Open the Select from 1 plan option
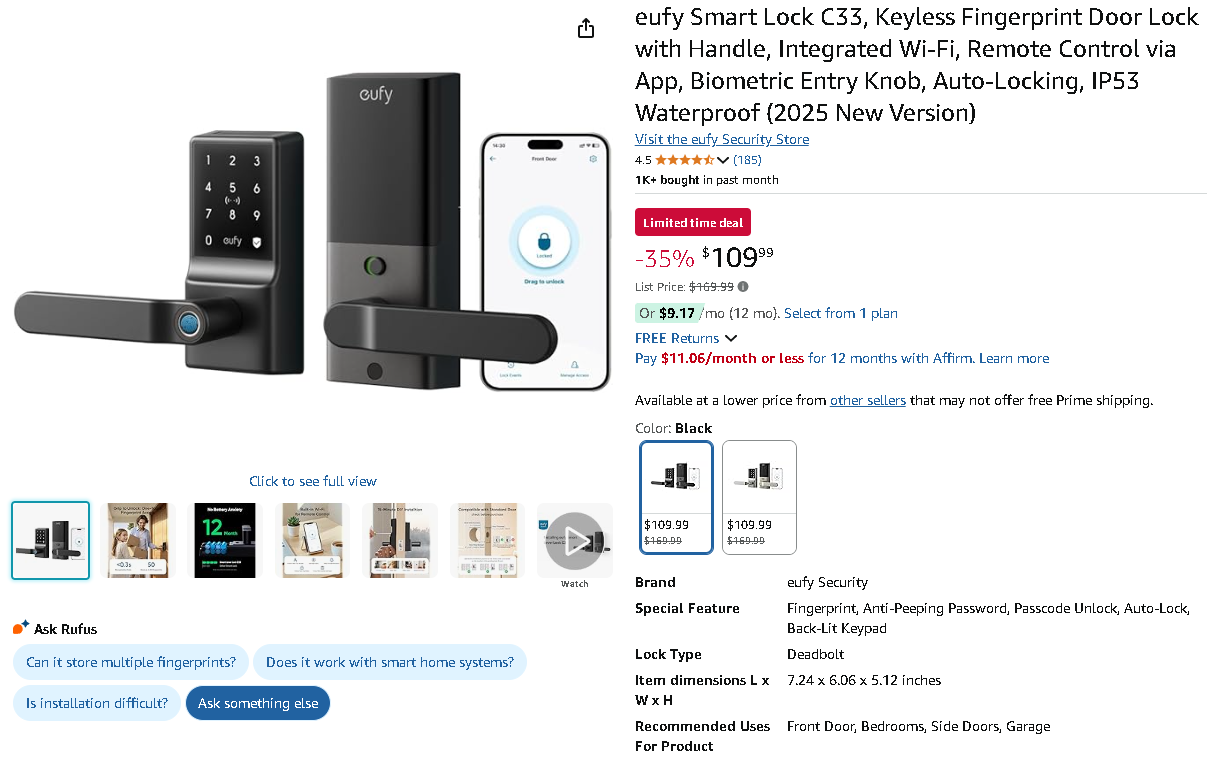1210x759 pixels. pos(840,313)
